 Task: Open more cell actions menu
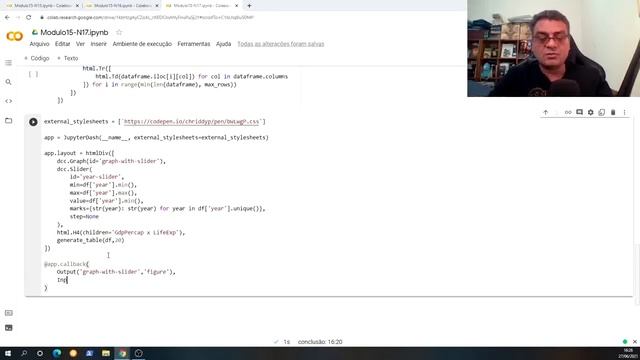coord(624,112)
